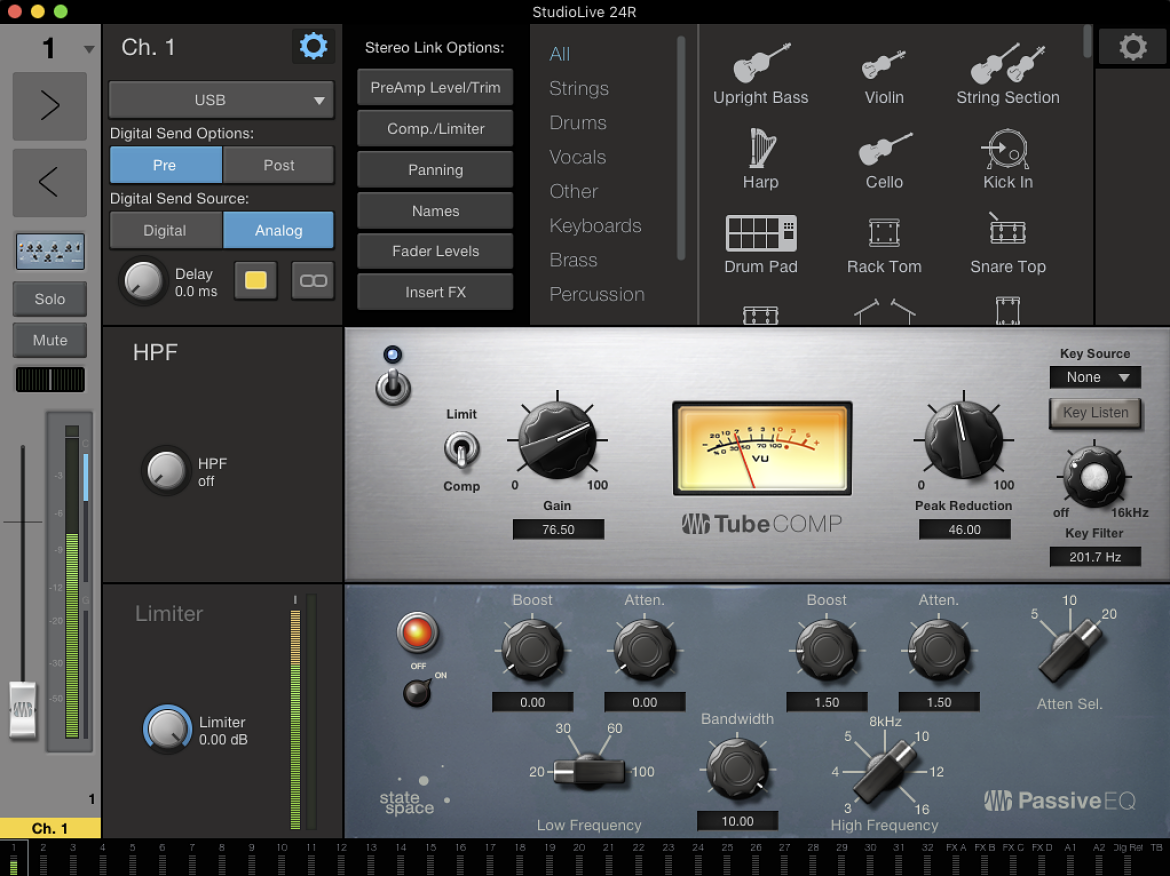The width and height of the screenshot is (1170, 876).
Task: Select the Harp instrument icon
Action: pyautogui.click(x=760, y=159)
